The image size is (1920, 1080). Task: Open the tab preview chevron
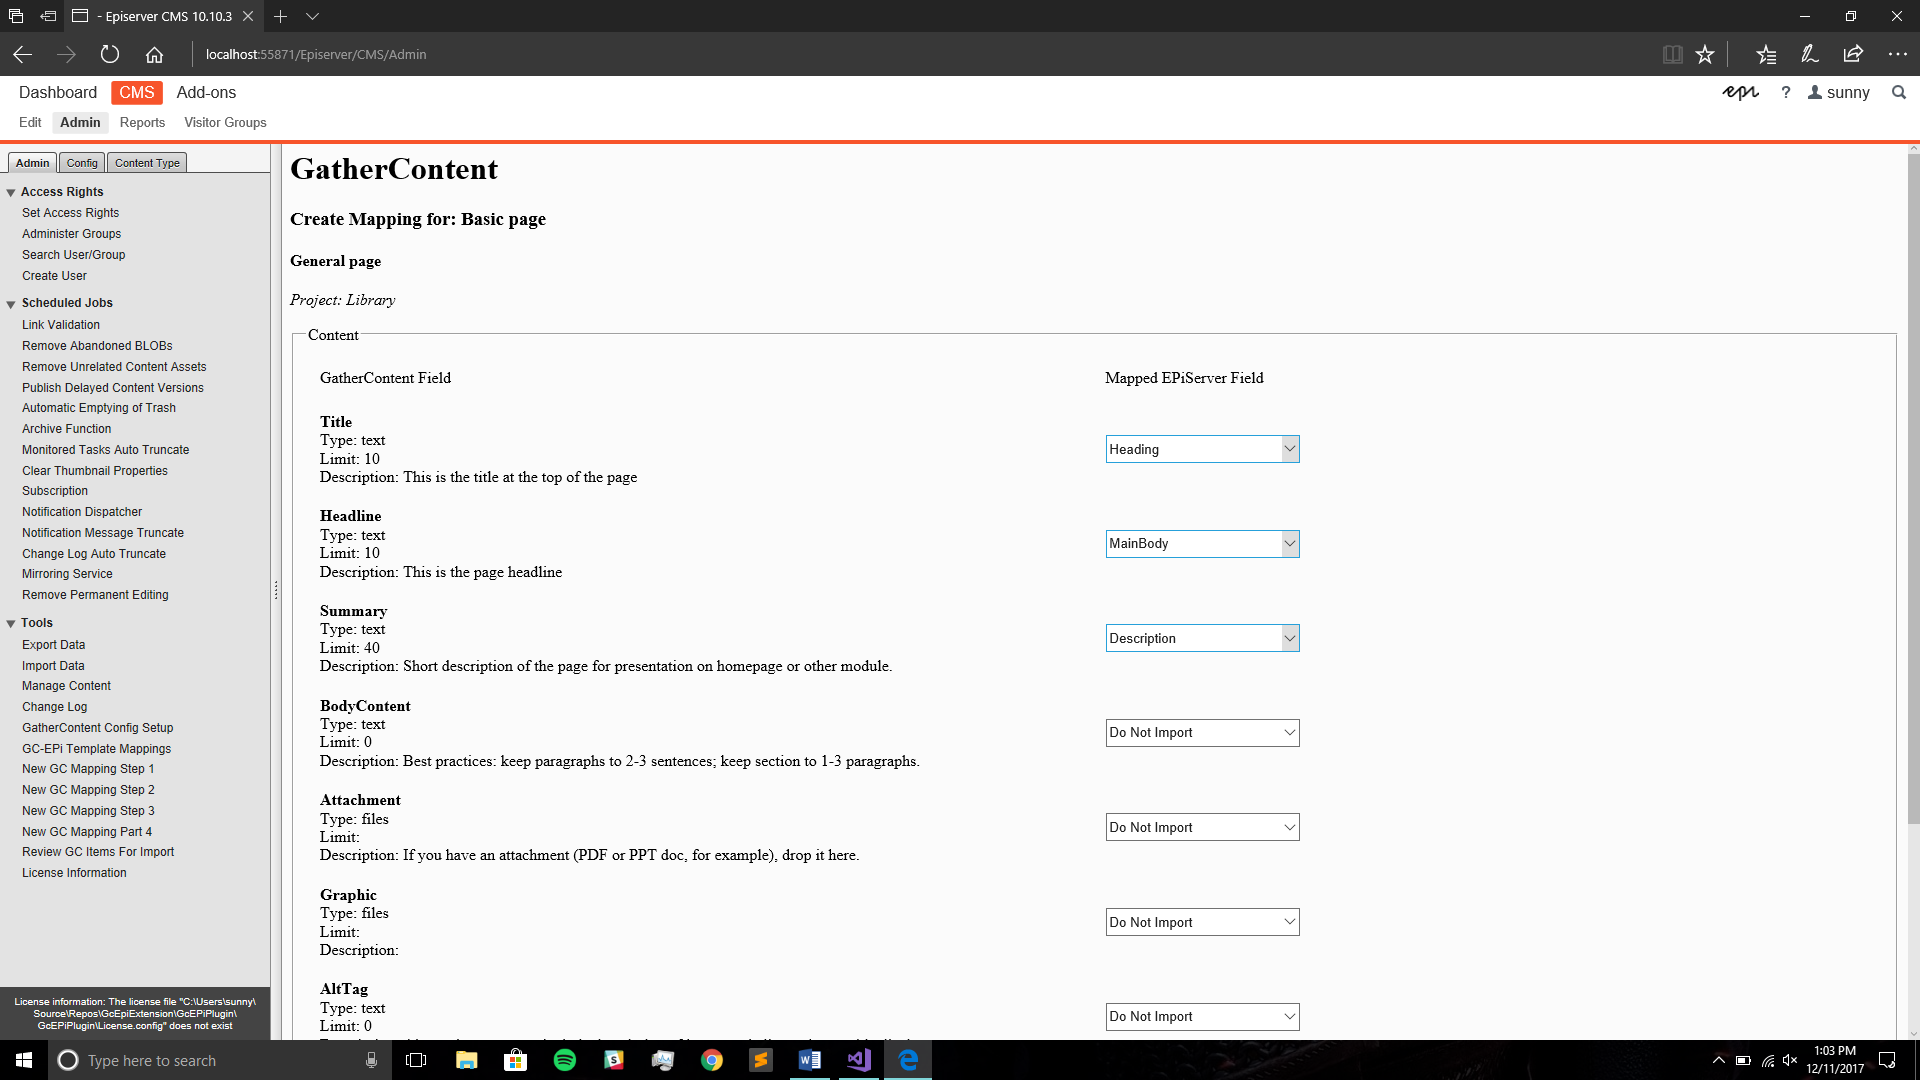pyautogui.click(x=312, y=16)
